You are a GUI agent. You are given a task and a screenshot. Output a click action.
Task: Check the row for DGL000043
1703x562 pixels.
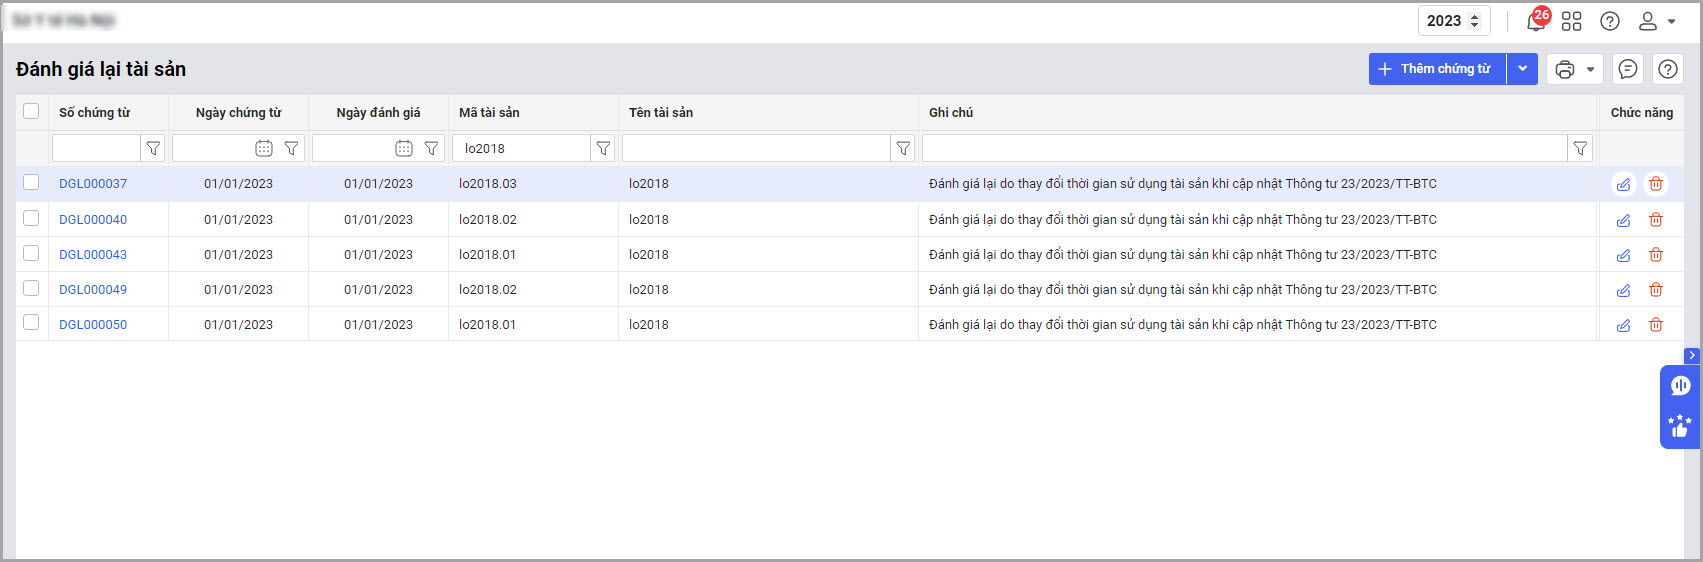[x=31, y=253]
